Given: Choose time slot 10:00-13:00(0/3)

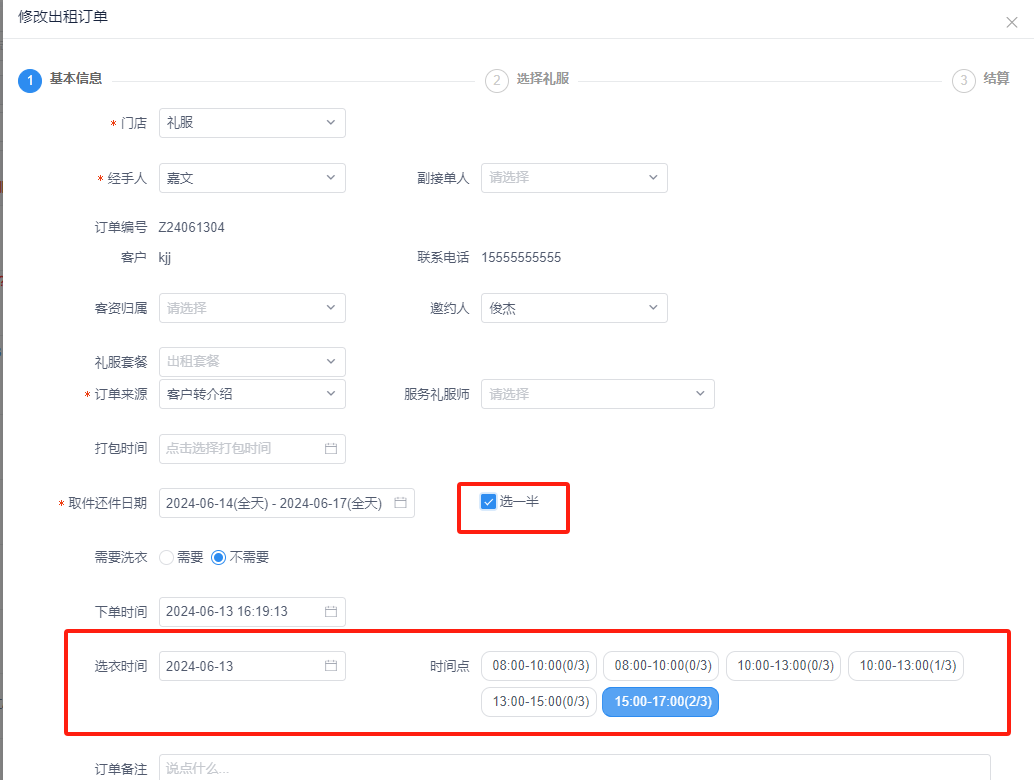Looking at the screenshot, I should pos(785,666).
